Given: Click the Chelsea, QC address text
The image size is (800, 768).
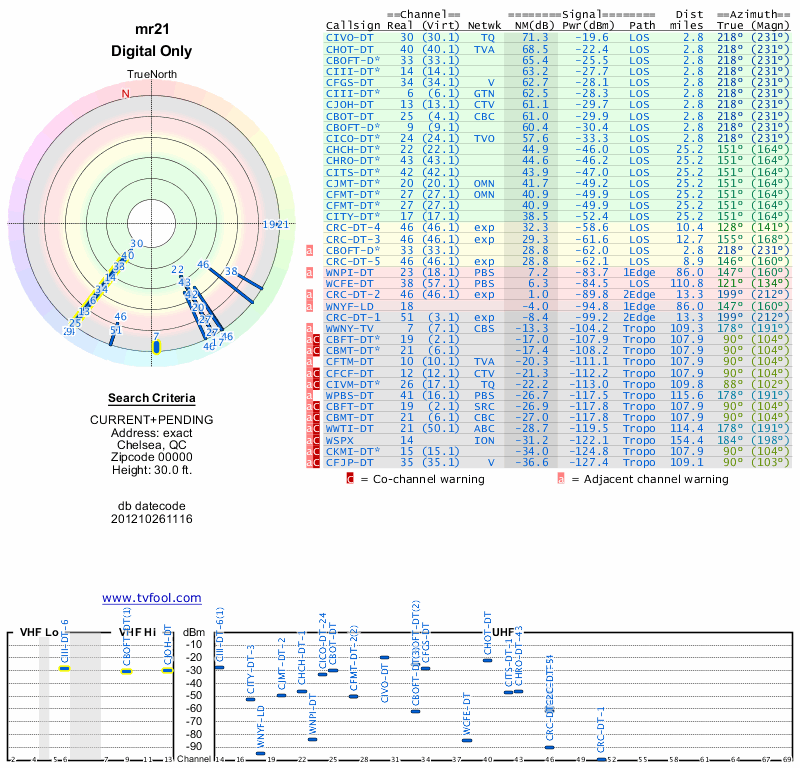Looking at the screenshot, I should (152, 445).
